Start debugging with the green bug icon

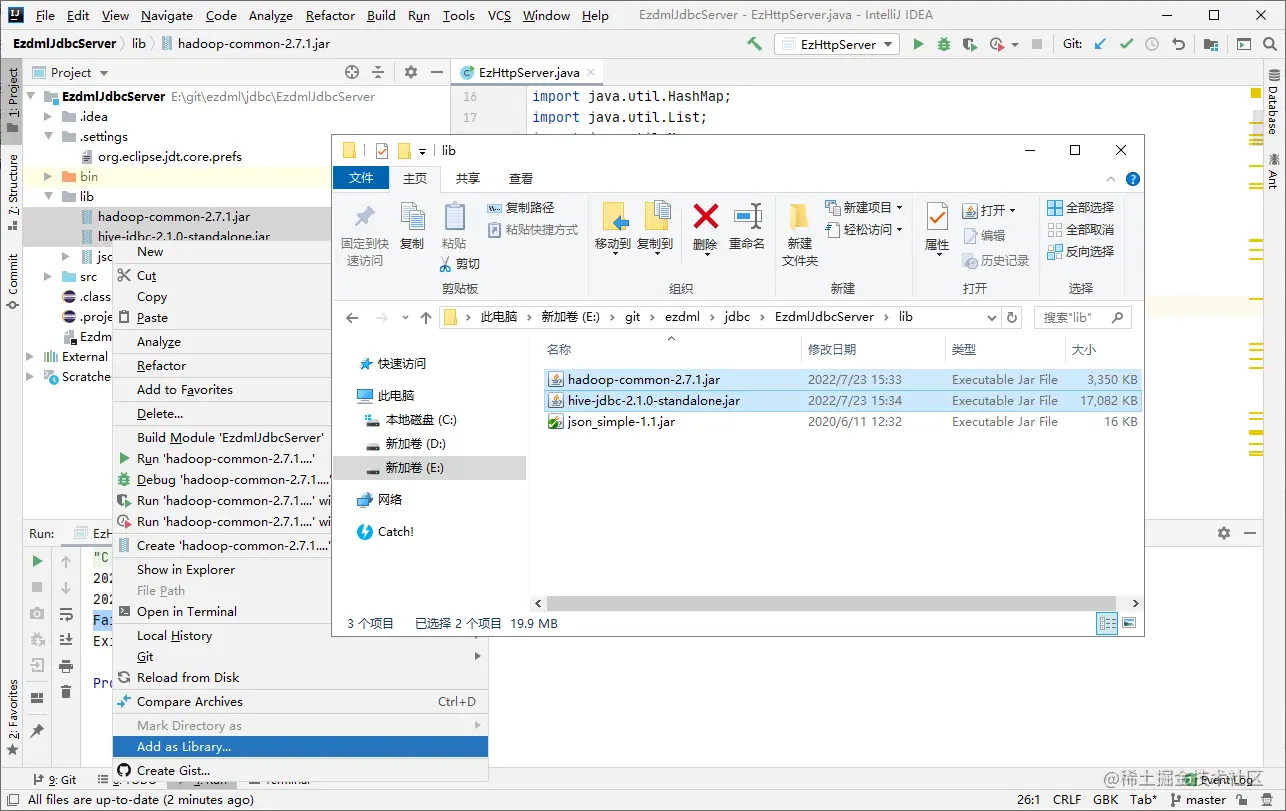[944, 44]
